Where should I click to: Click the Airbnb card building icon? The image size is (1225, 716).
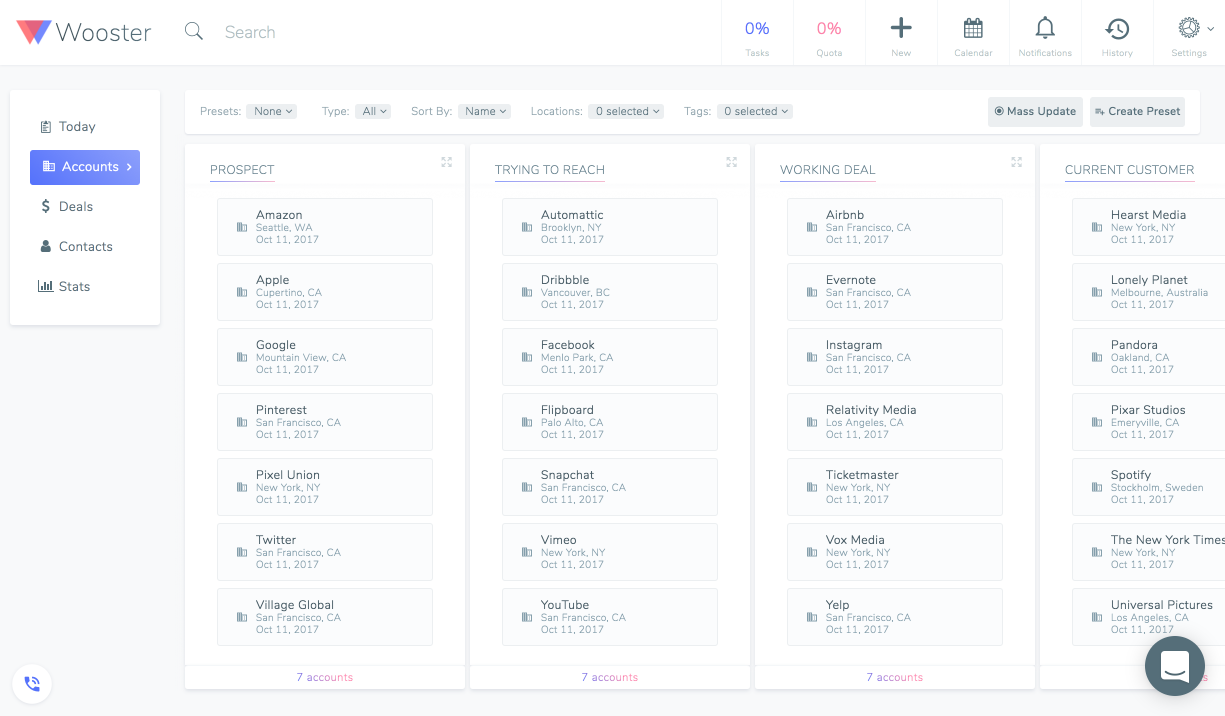click(x=811, y=227)
